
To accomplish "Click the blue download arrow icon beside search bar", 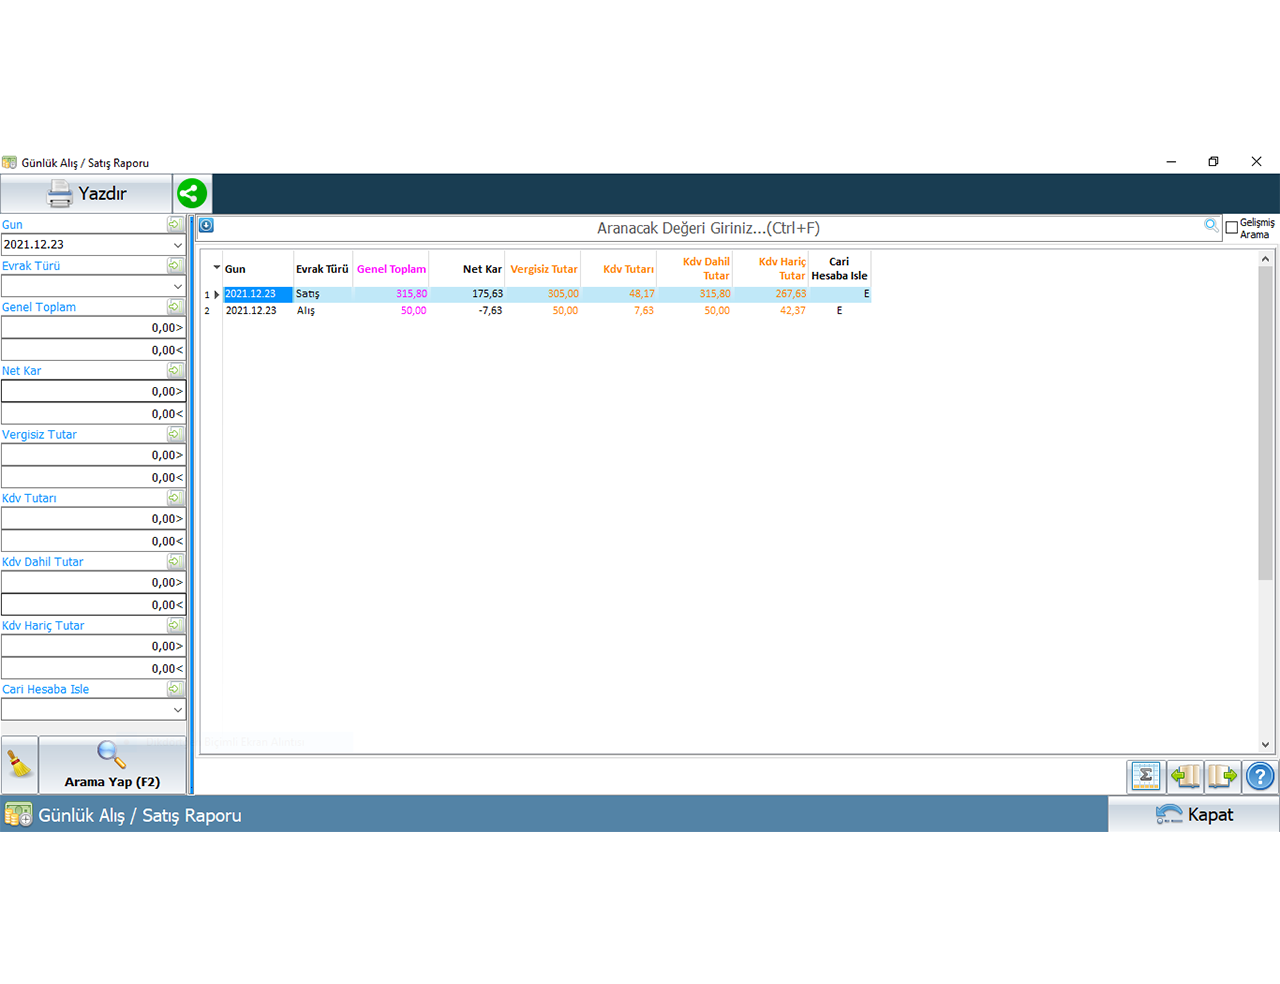I will [x=206, y=226].
